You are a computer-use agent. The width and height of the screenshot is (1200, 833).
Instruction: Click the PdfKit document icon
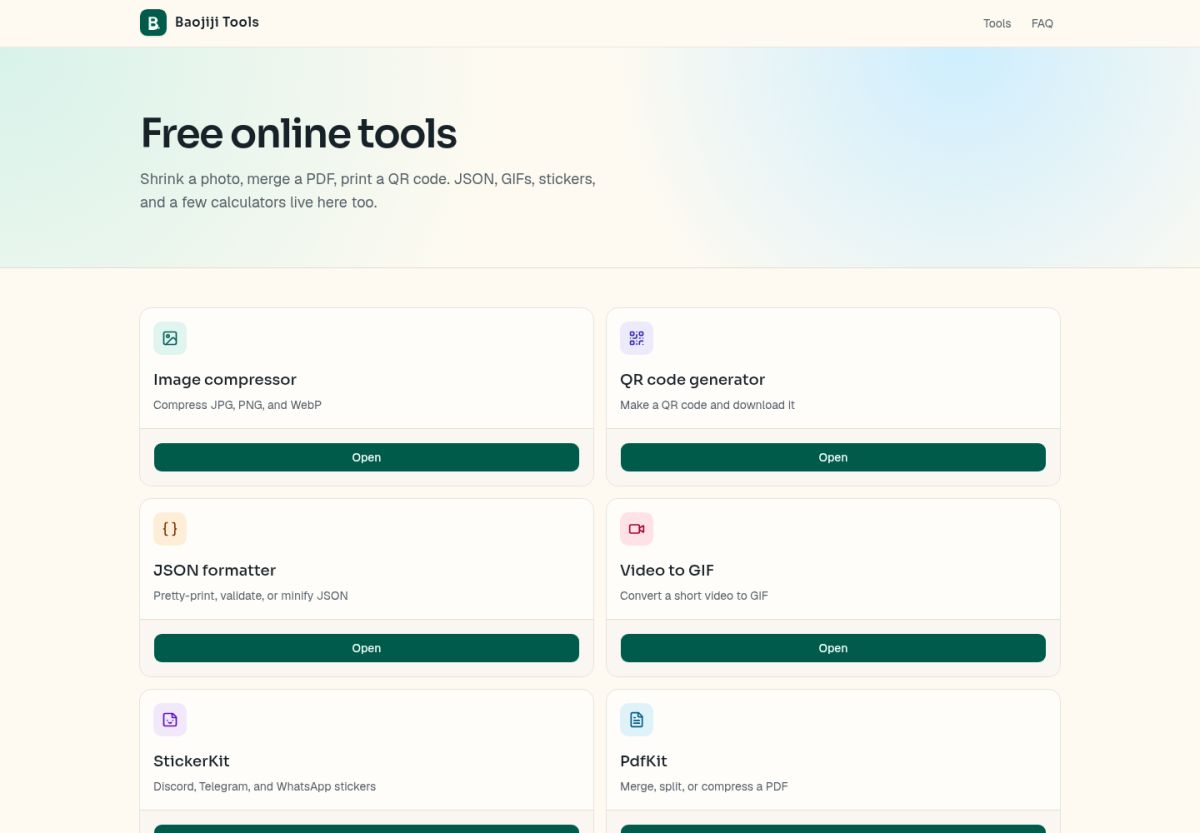pos(637,720)
